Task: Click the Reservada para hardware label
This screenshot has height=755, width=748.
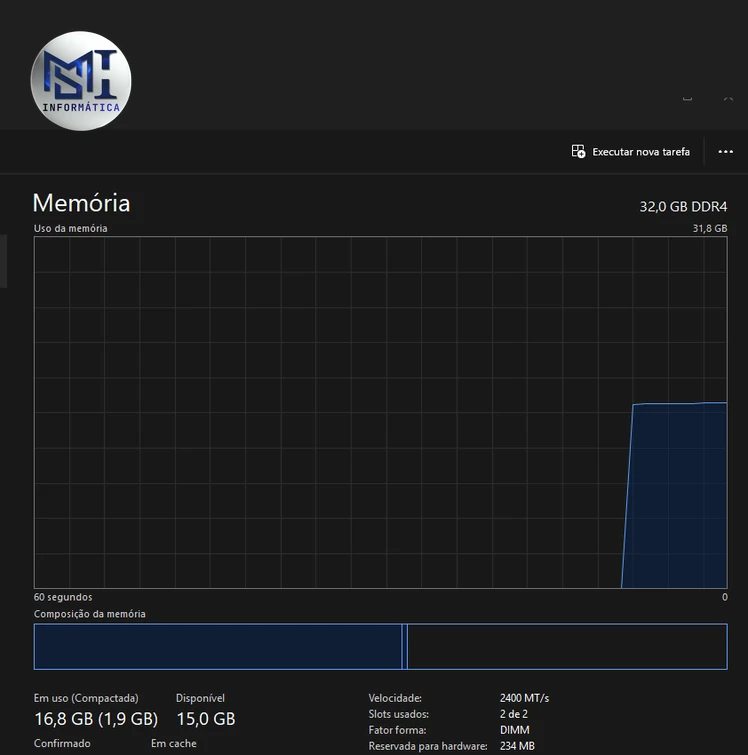Action: point(428,746)
